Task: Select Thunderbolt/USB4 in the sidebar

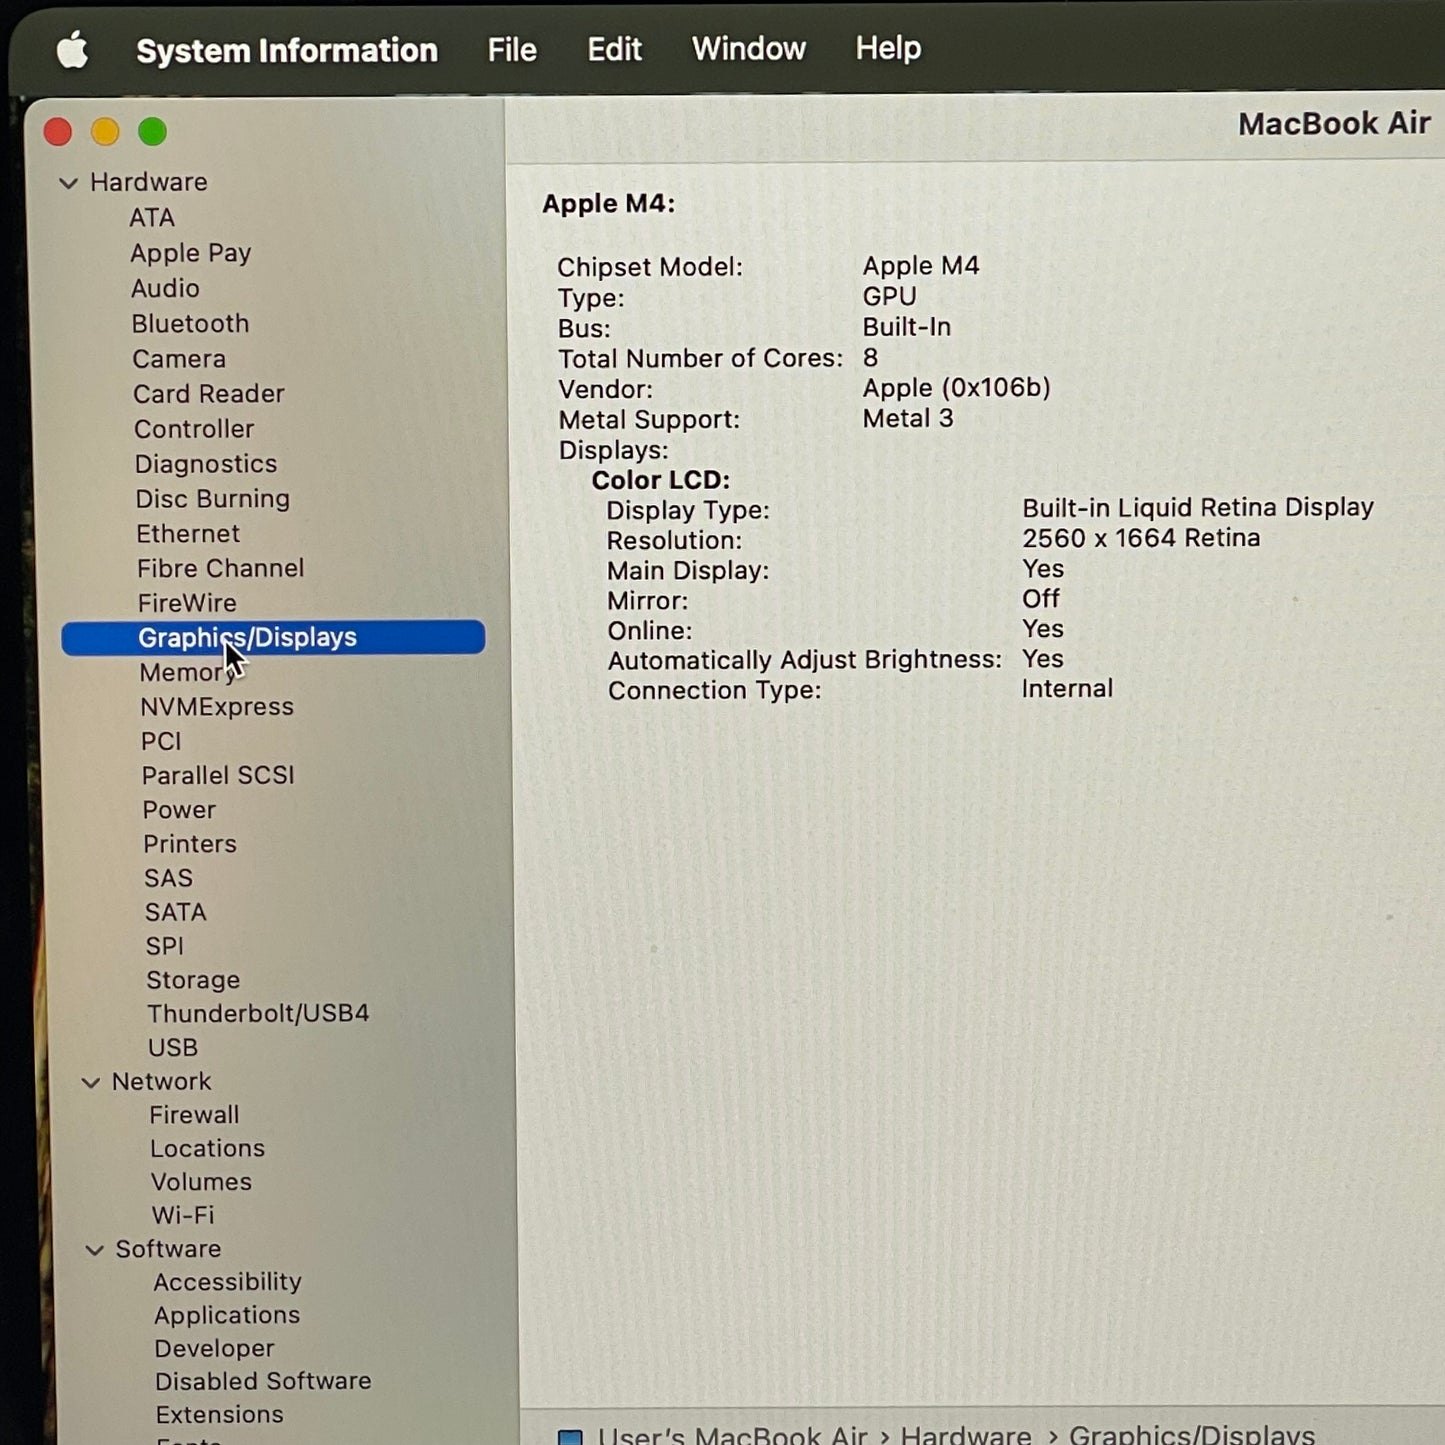Action: coord(258,1014)
